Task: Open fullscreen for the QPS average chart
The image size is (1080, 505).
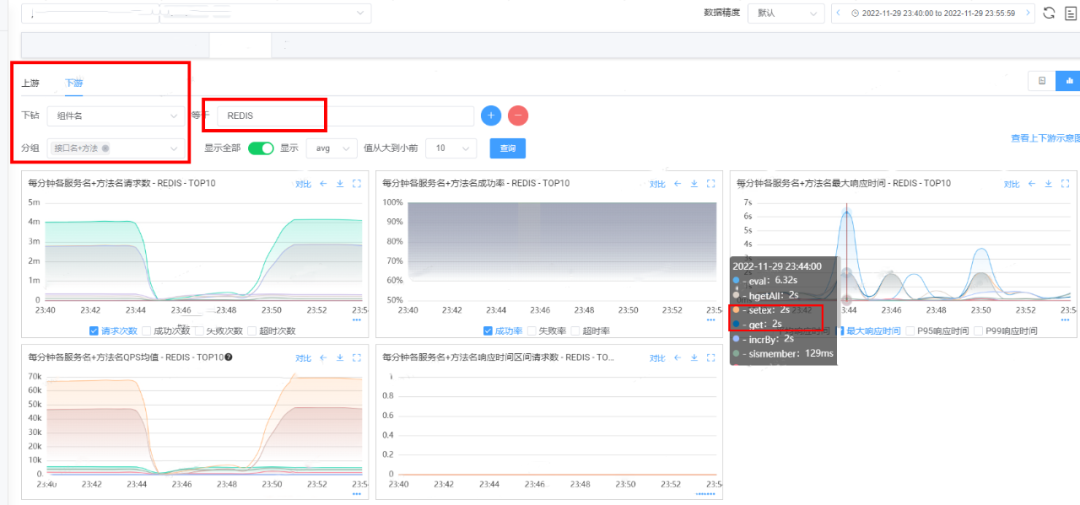Action: tap(356, 357)
